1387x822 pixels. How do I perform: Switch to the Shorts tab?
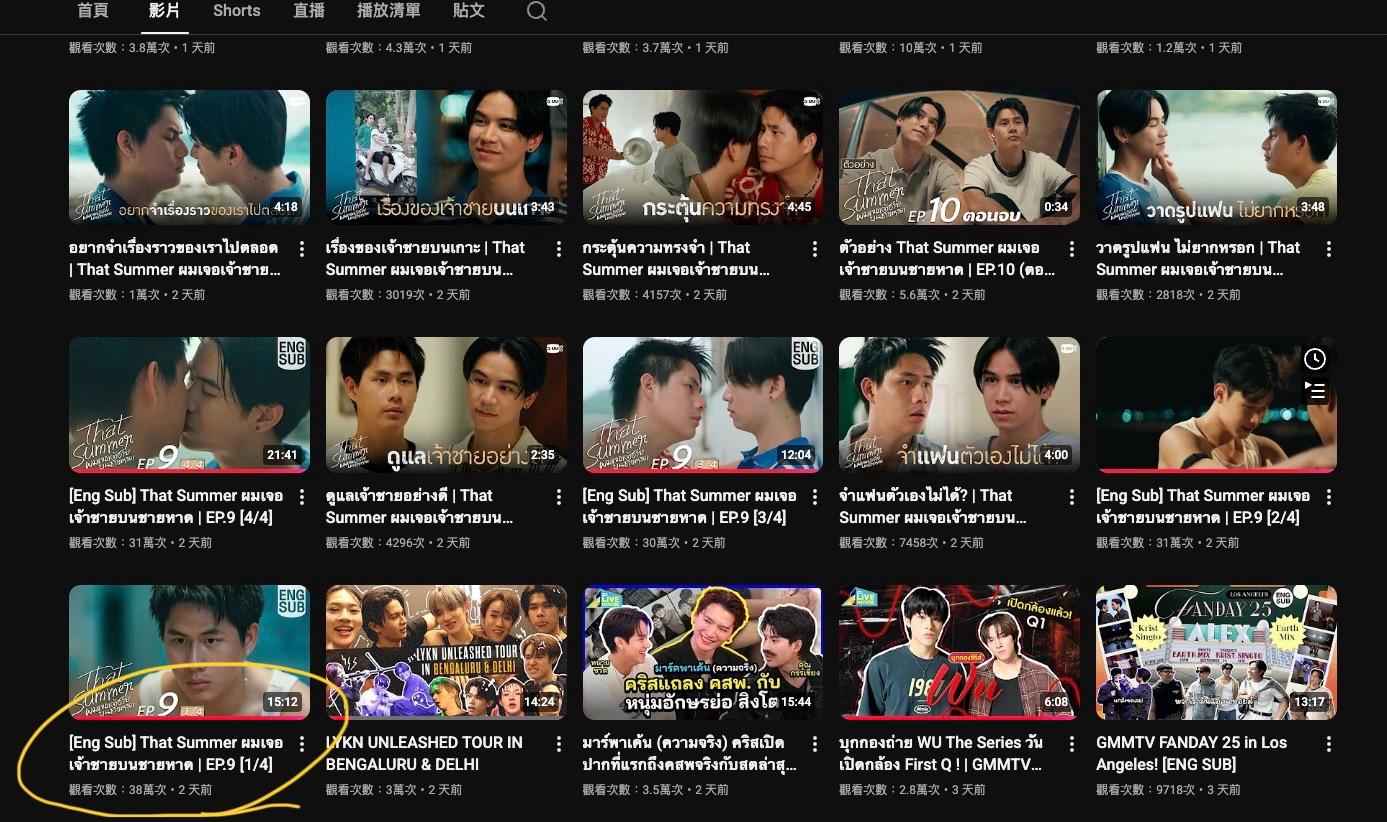pyautogui.click(x=236, y=11)
